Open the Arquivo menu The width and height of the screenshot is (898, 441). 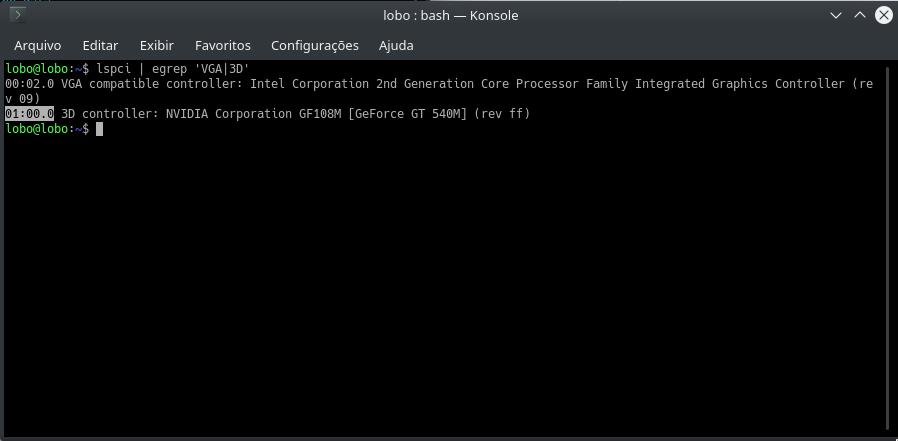click(38, 45)
